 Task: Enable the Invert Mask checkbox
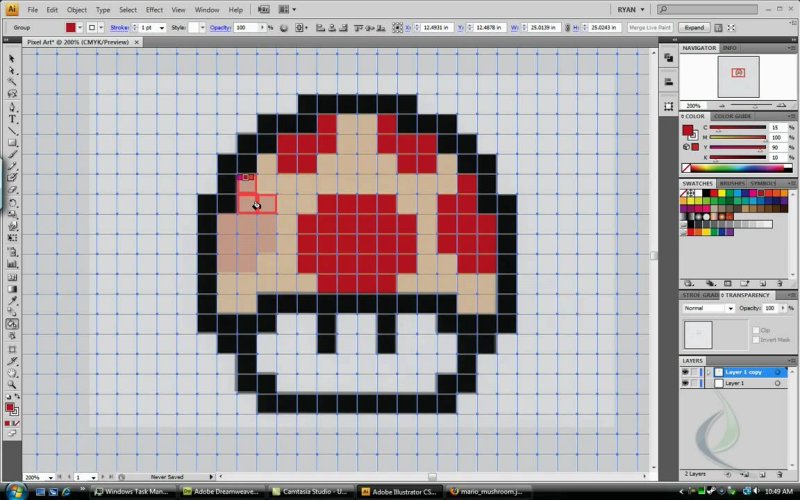(x=756, y=340)
